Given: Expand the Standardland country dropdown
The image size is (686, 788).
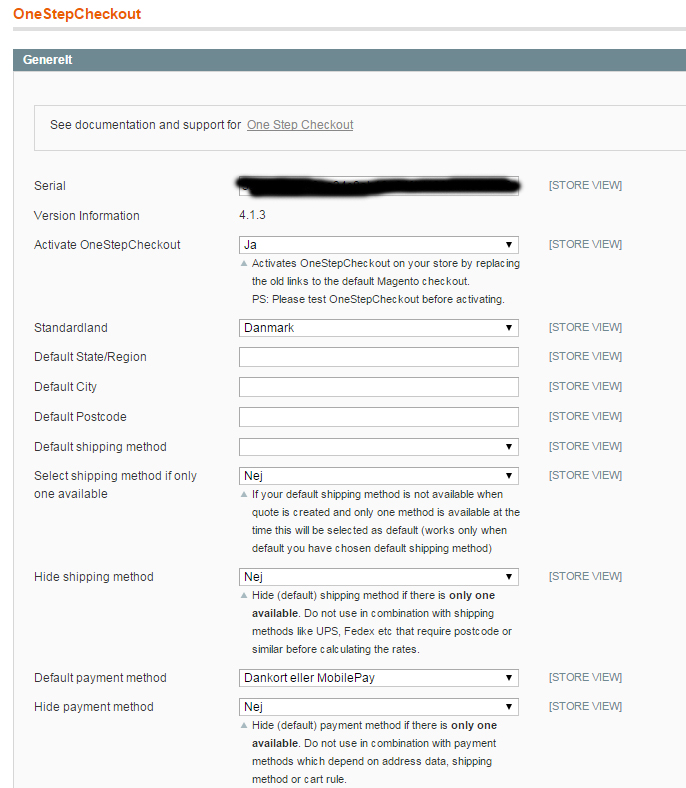Looking at the screenshot, I should (378, 328).
